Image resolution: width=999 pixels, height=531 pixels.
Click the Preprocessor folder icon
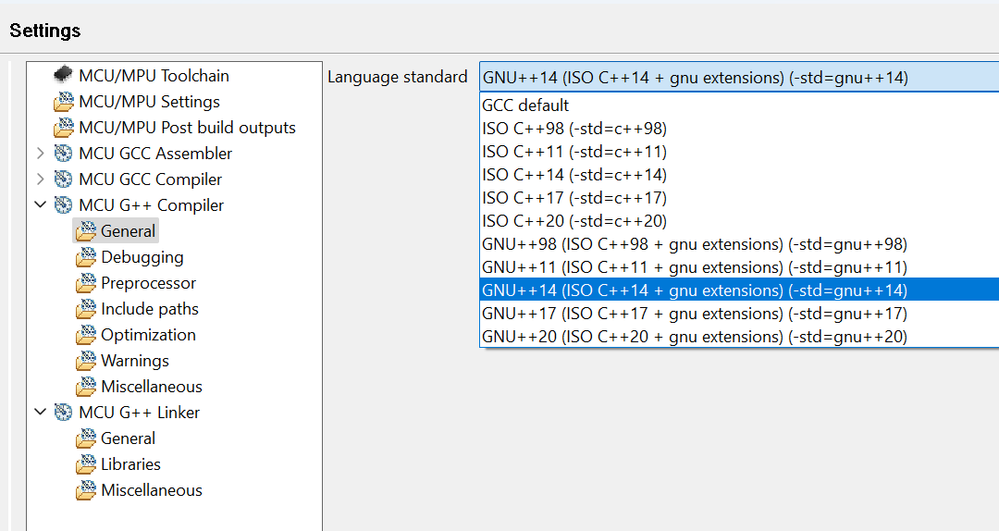coord(85,283)
